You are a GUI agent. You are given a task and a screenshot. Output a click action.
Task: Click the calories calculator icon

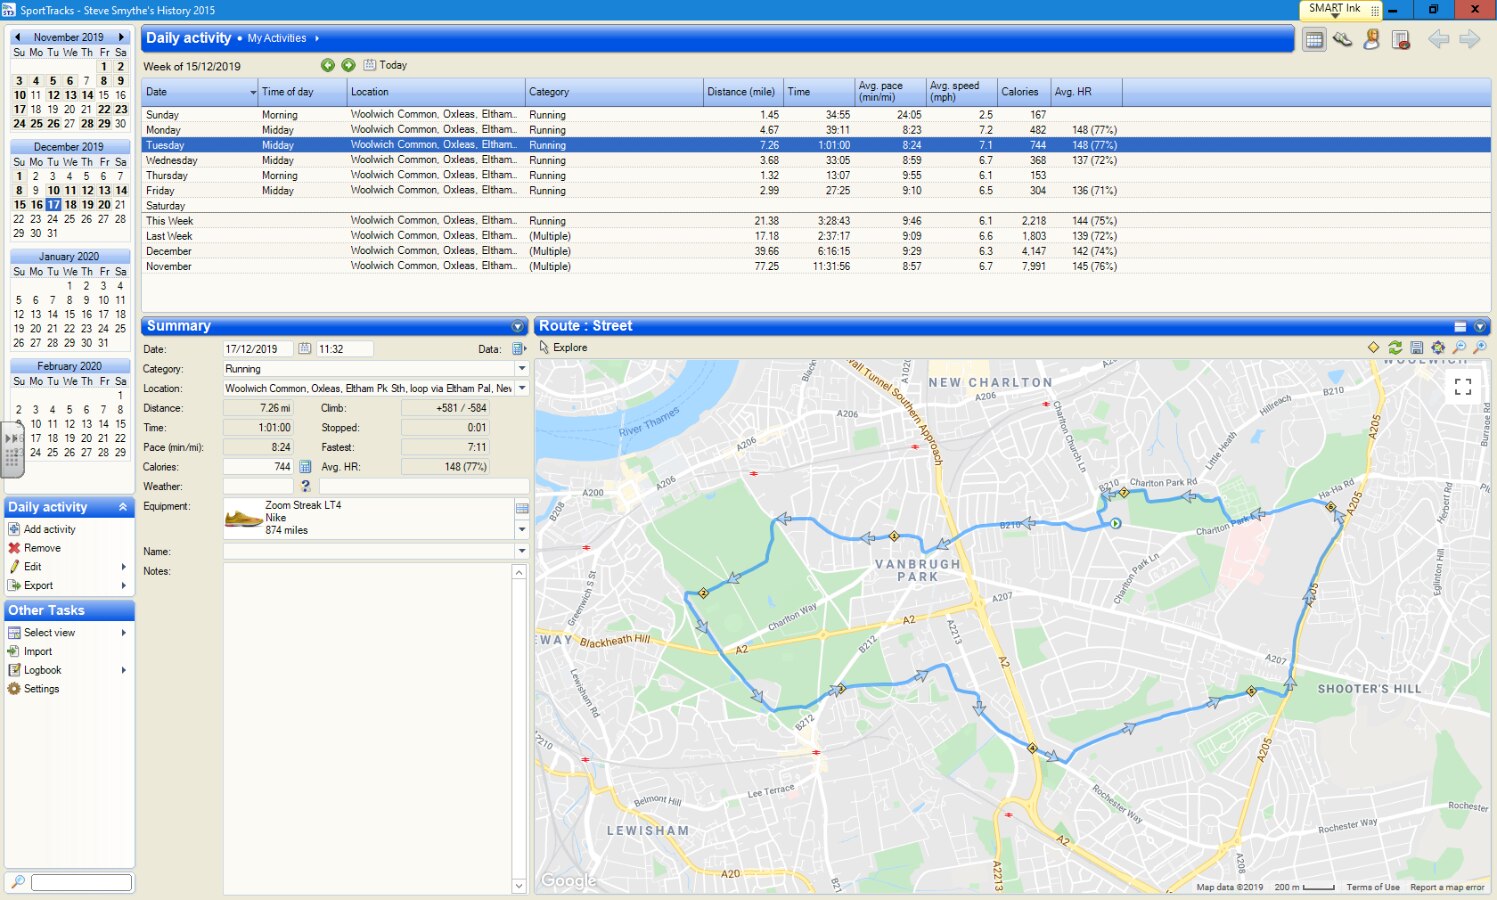(x=305, y=467)
